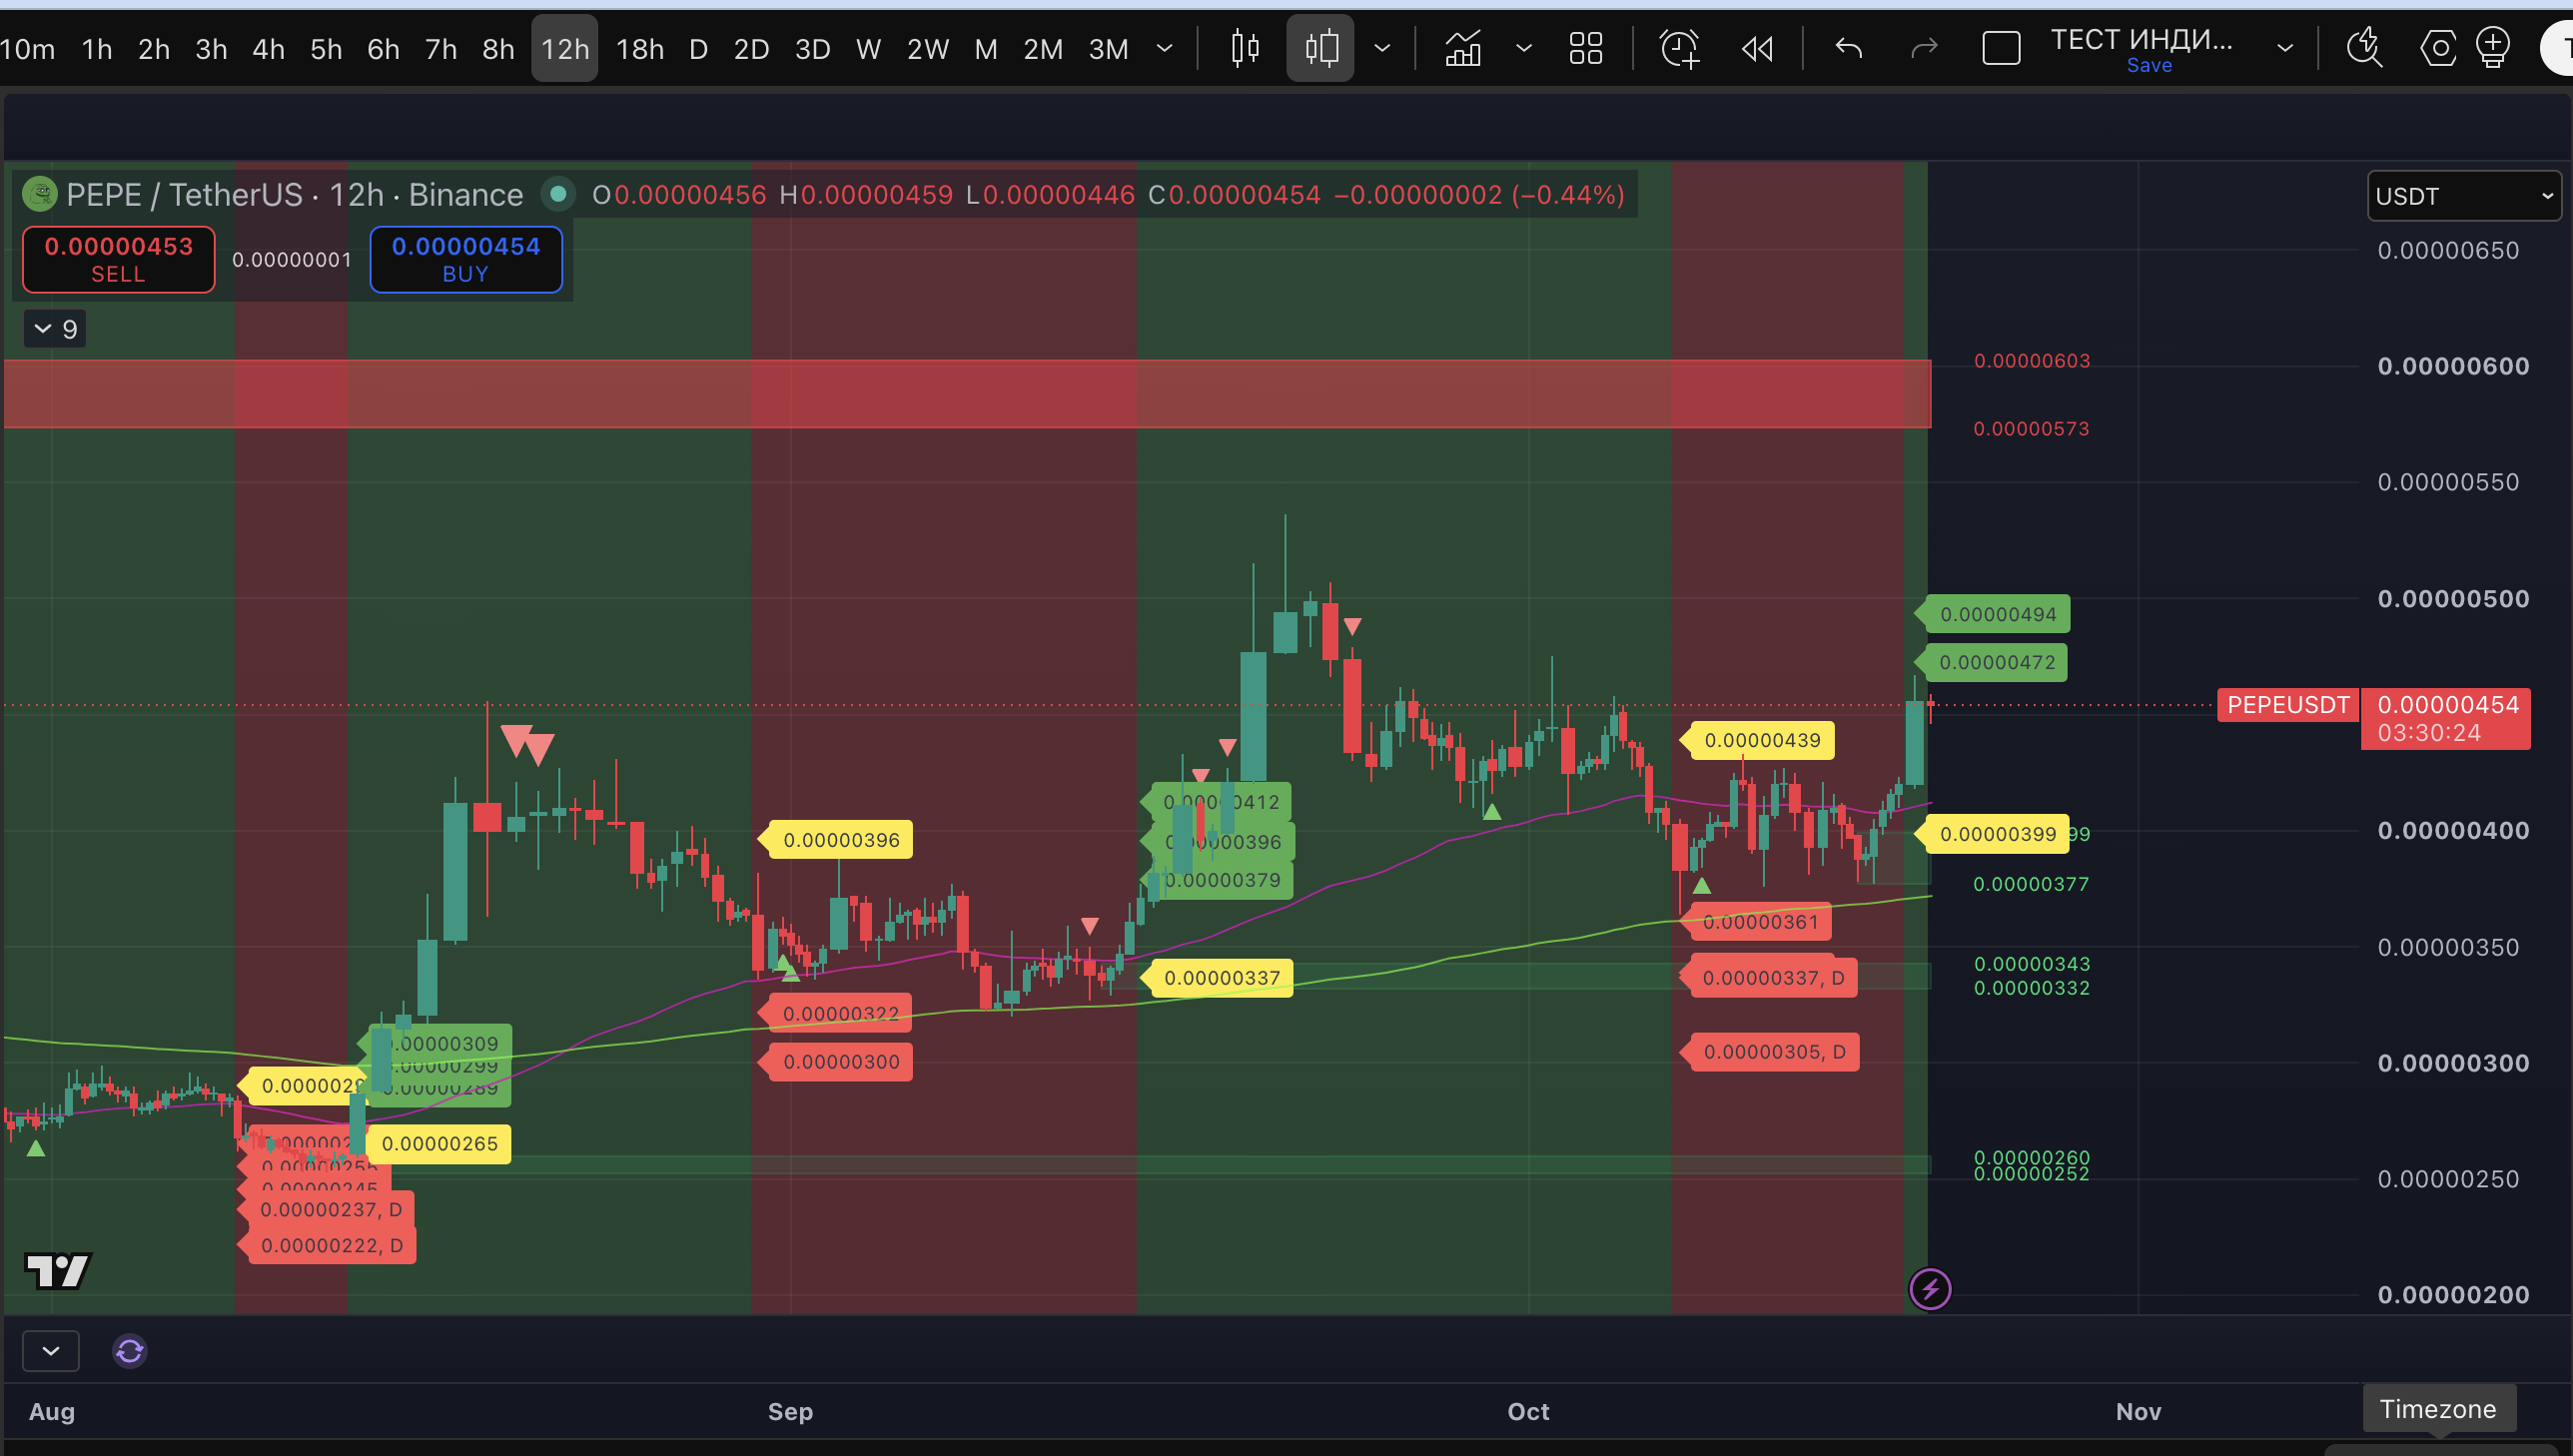2573x1456 pixels.
Task: Create a new alert with clock icon
Action: click(x=1679, y=48)
